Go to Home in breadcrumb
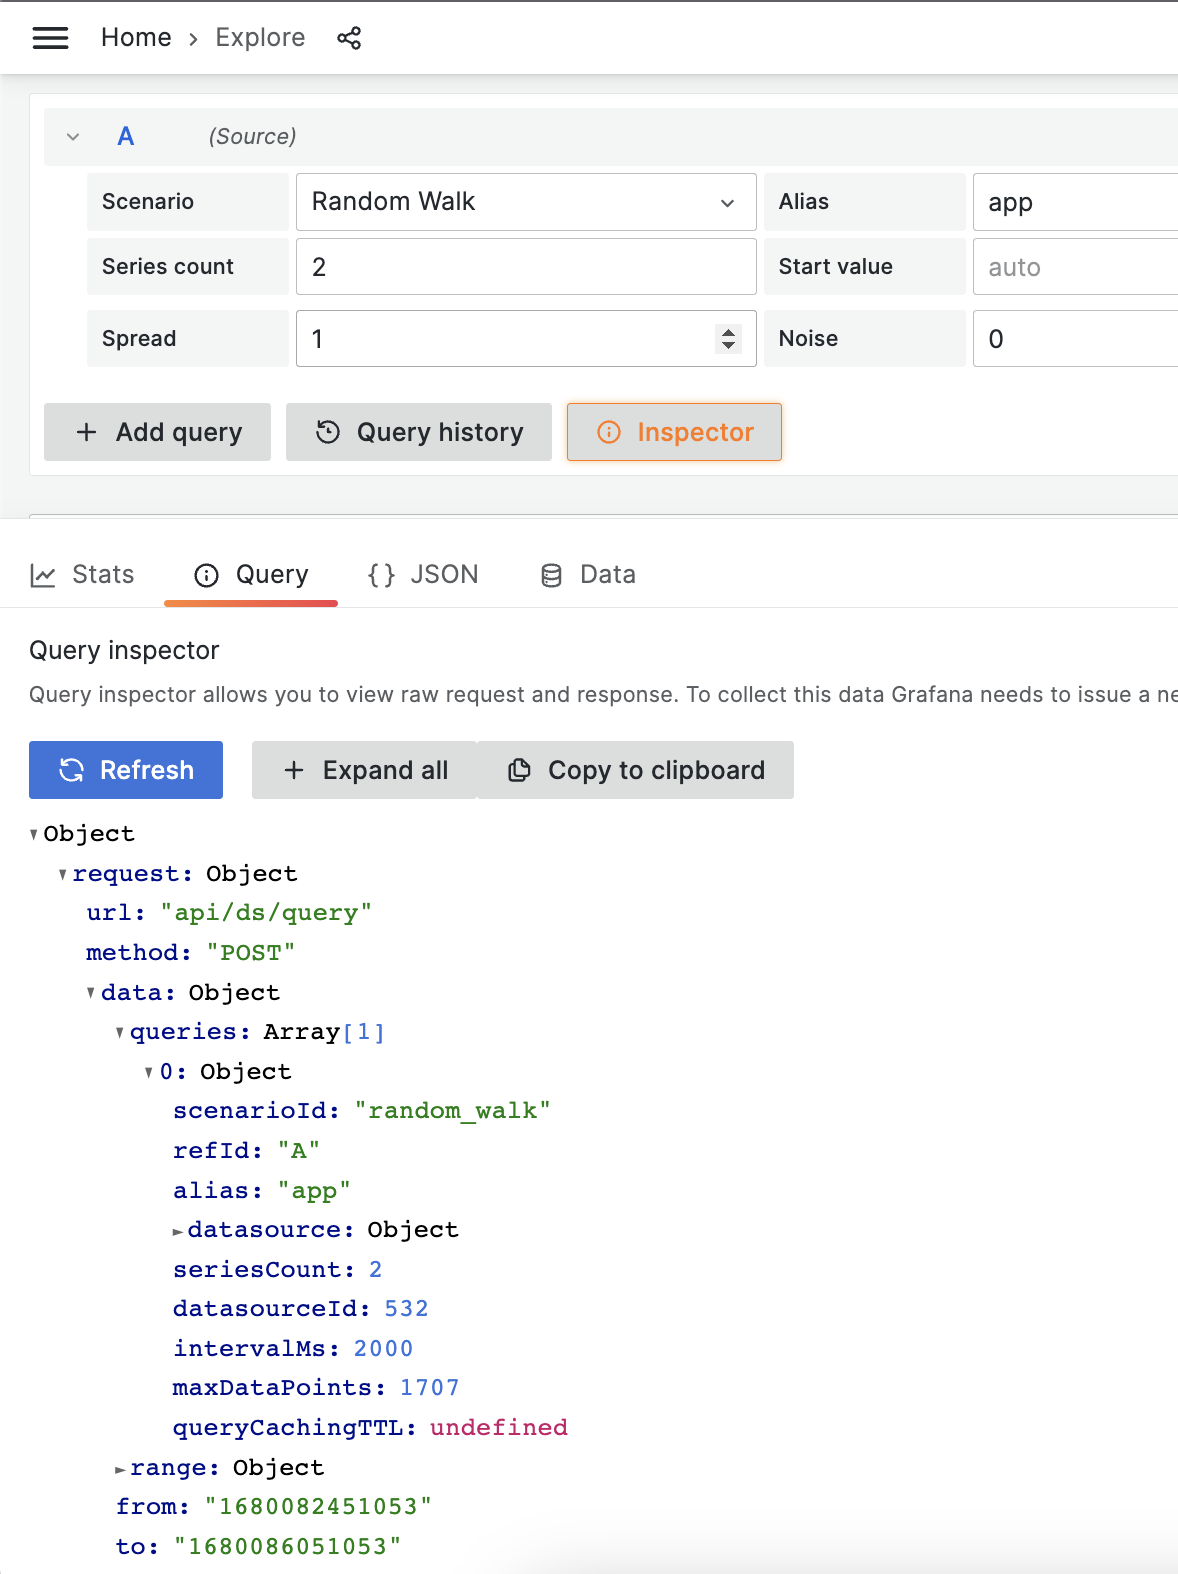Image resolution: width=1178 pixels, height=1574 pixels. (136, 38)
